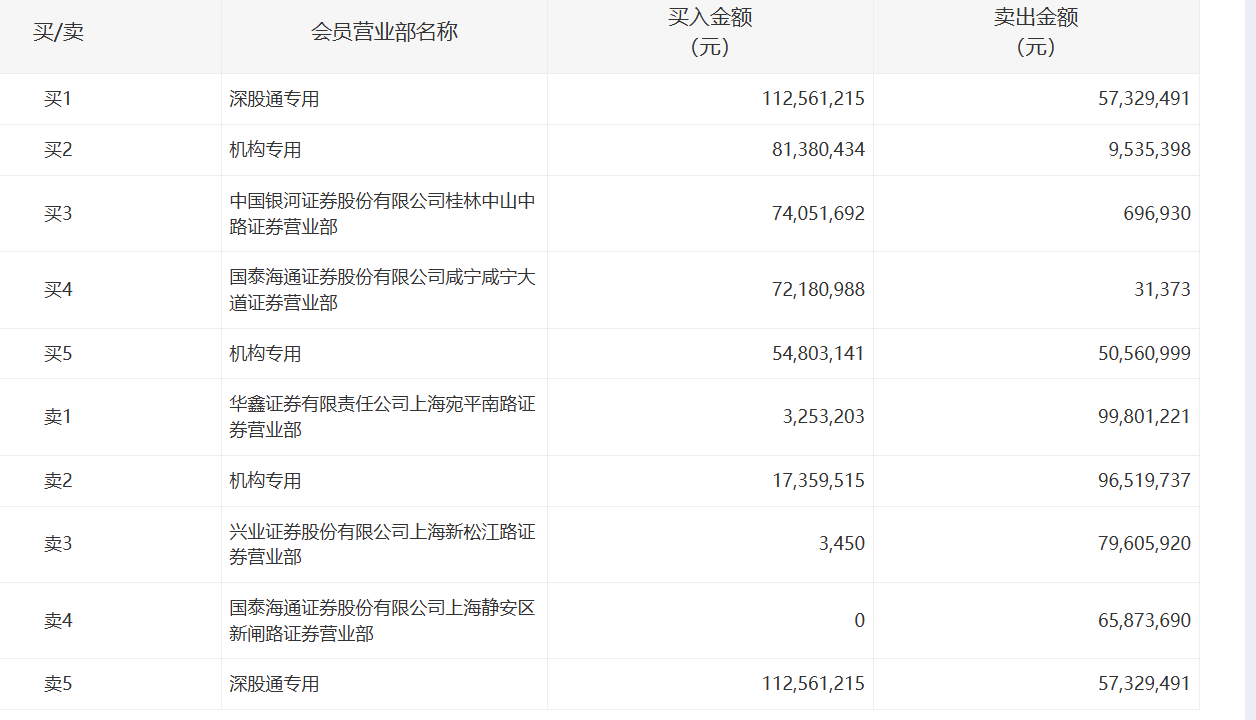This screenshot has height=720, width=1256.
Task: Select the '卖出金额(元)' column header
Action: click(x=1036, y=32)
